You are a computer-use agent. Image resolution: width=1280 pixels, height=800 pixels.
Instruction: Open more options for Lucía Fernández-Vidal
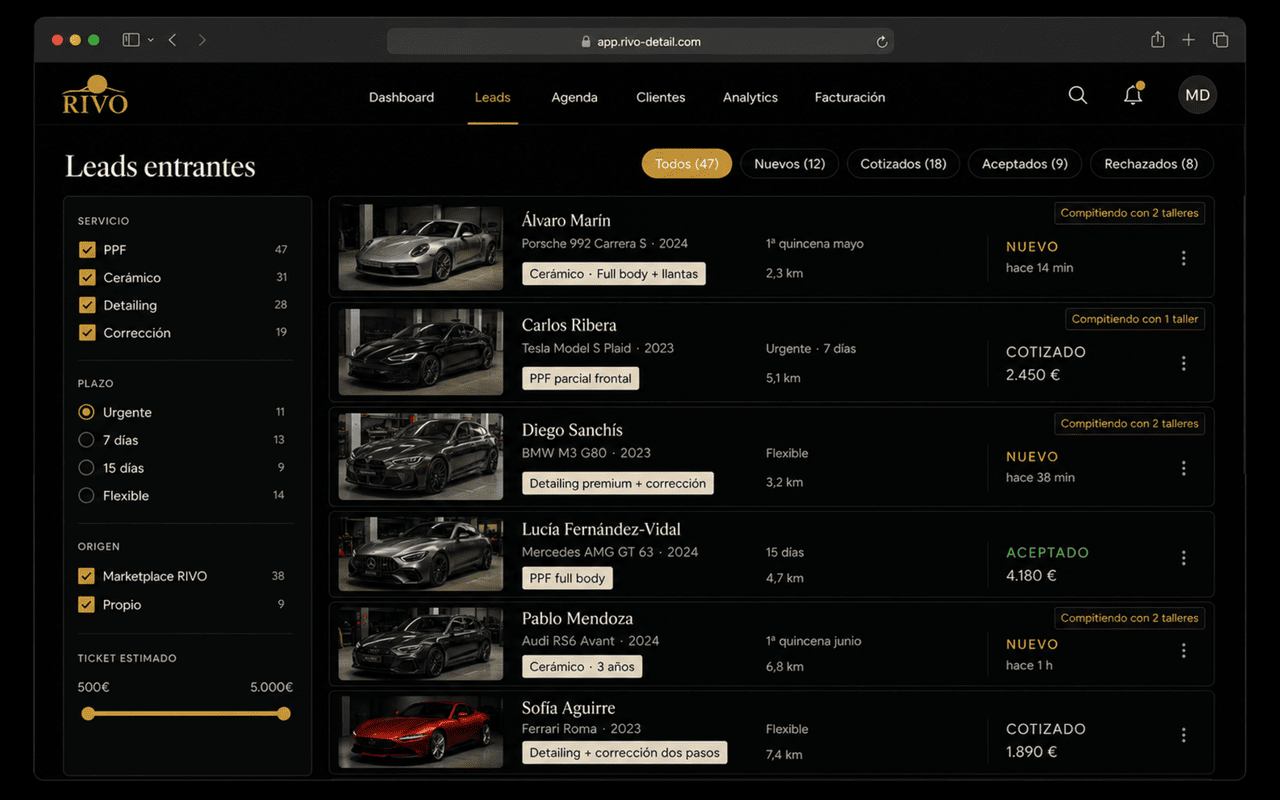pyautogui.click(x=1183, y=558)
